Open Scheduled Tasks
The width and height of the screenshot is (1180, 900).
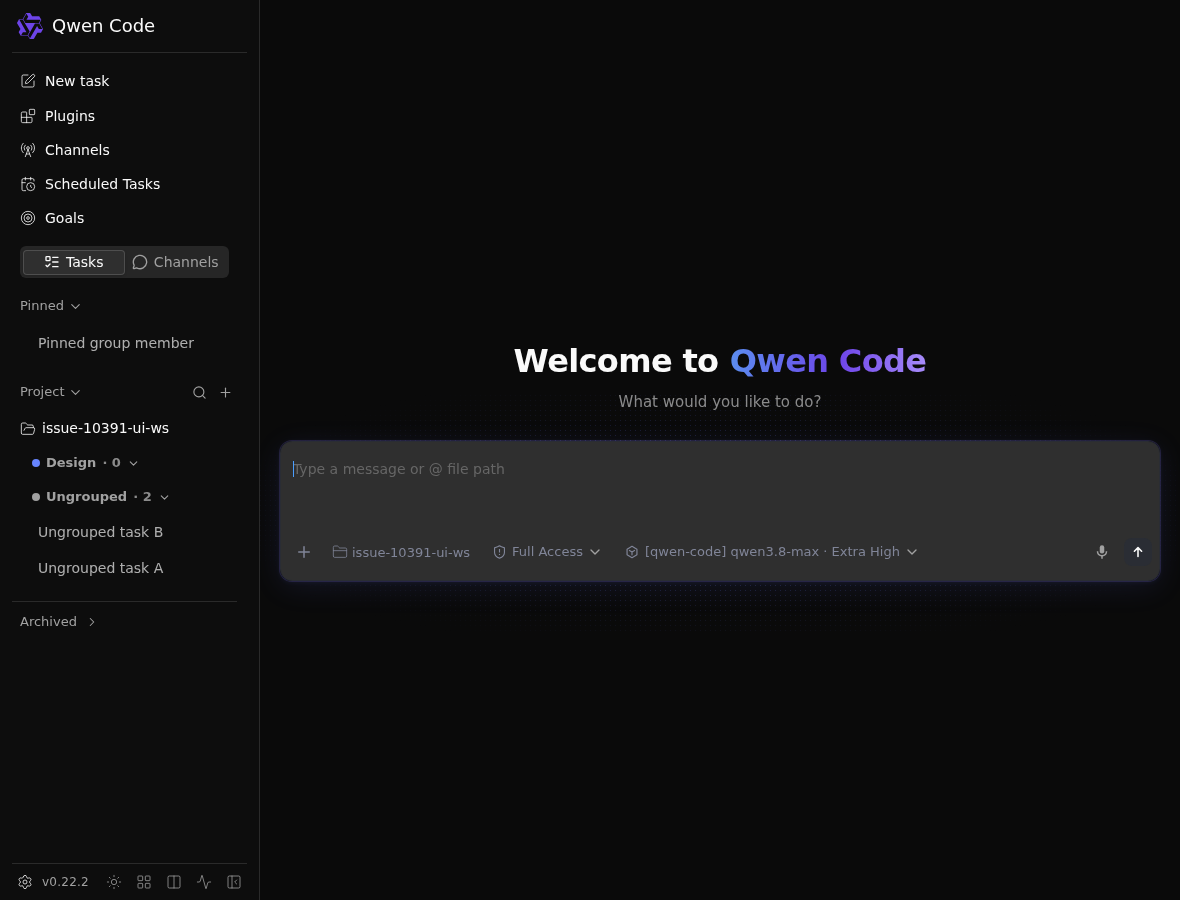pos(90,184)
